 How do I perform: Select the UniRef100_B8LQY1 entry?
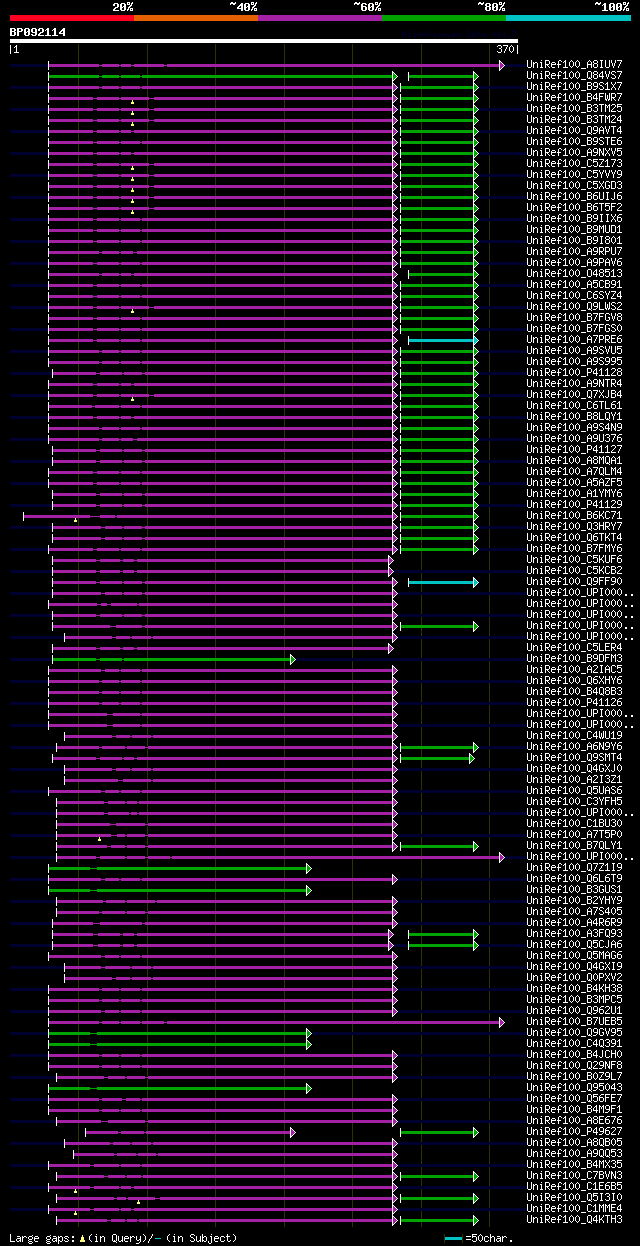[x=574, y=417]
